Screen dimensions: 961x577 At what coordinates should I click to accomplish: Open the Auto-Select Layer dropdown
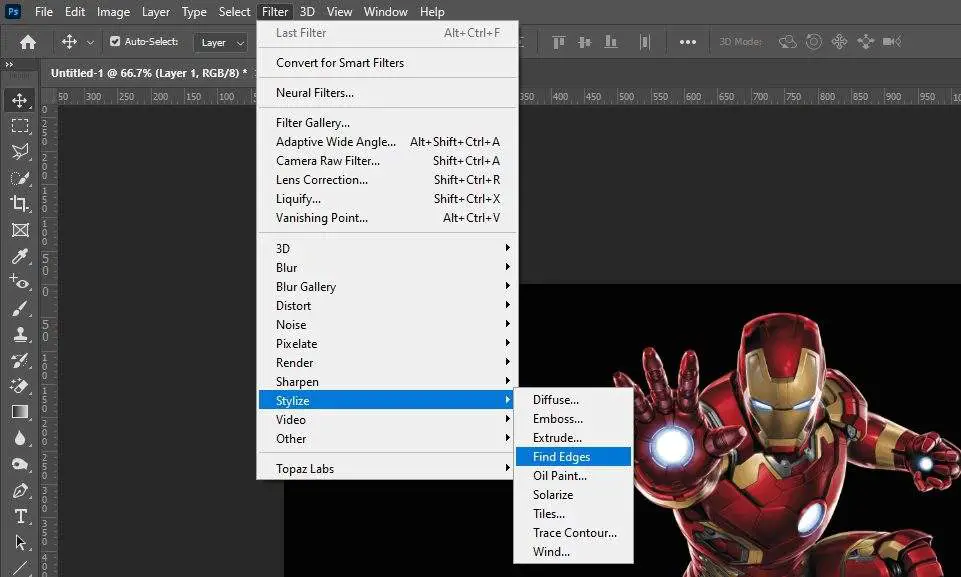[x=221, y=42]
